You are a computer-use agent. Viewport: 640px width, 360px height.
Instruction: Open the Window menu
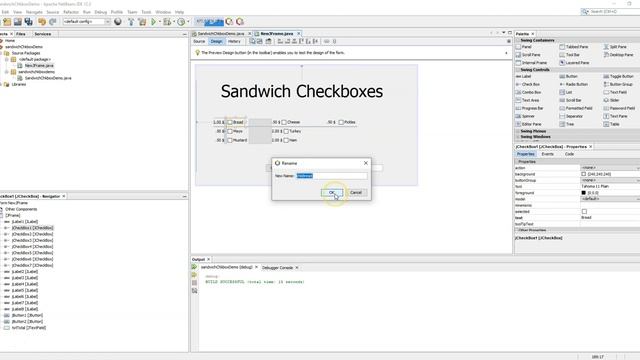[163, 12]
